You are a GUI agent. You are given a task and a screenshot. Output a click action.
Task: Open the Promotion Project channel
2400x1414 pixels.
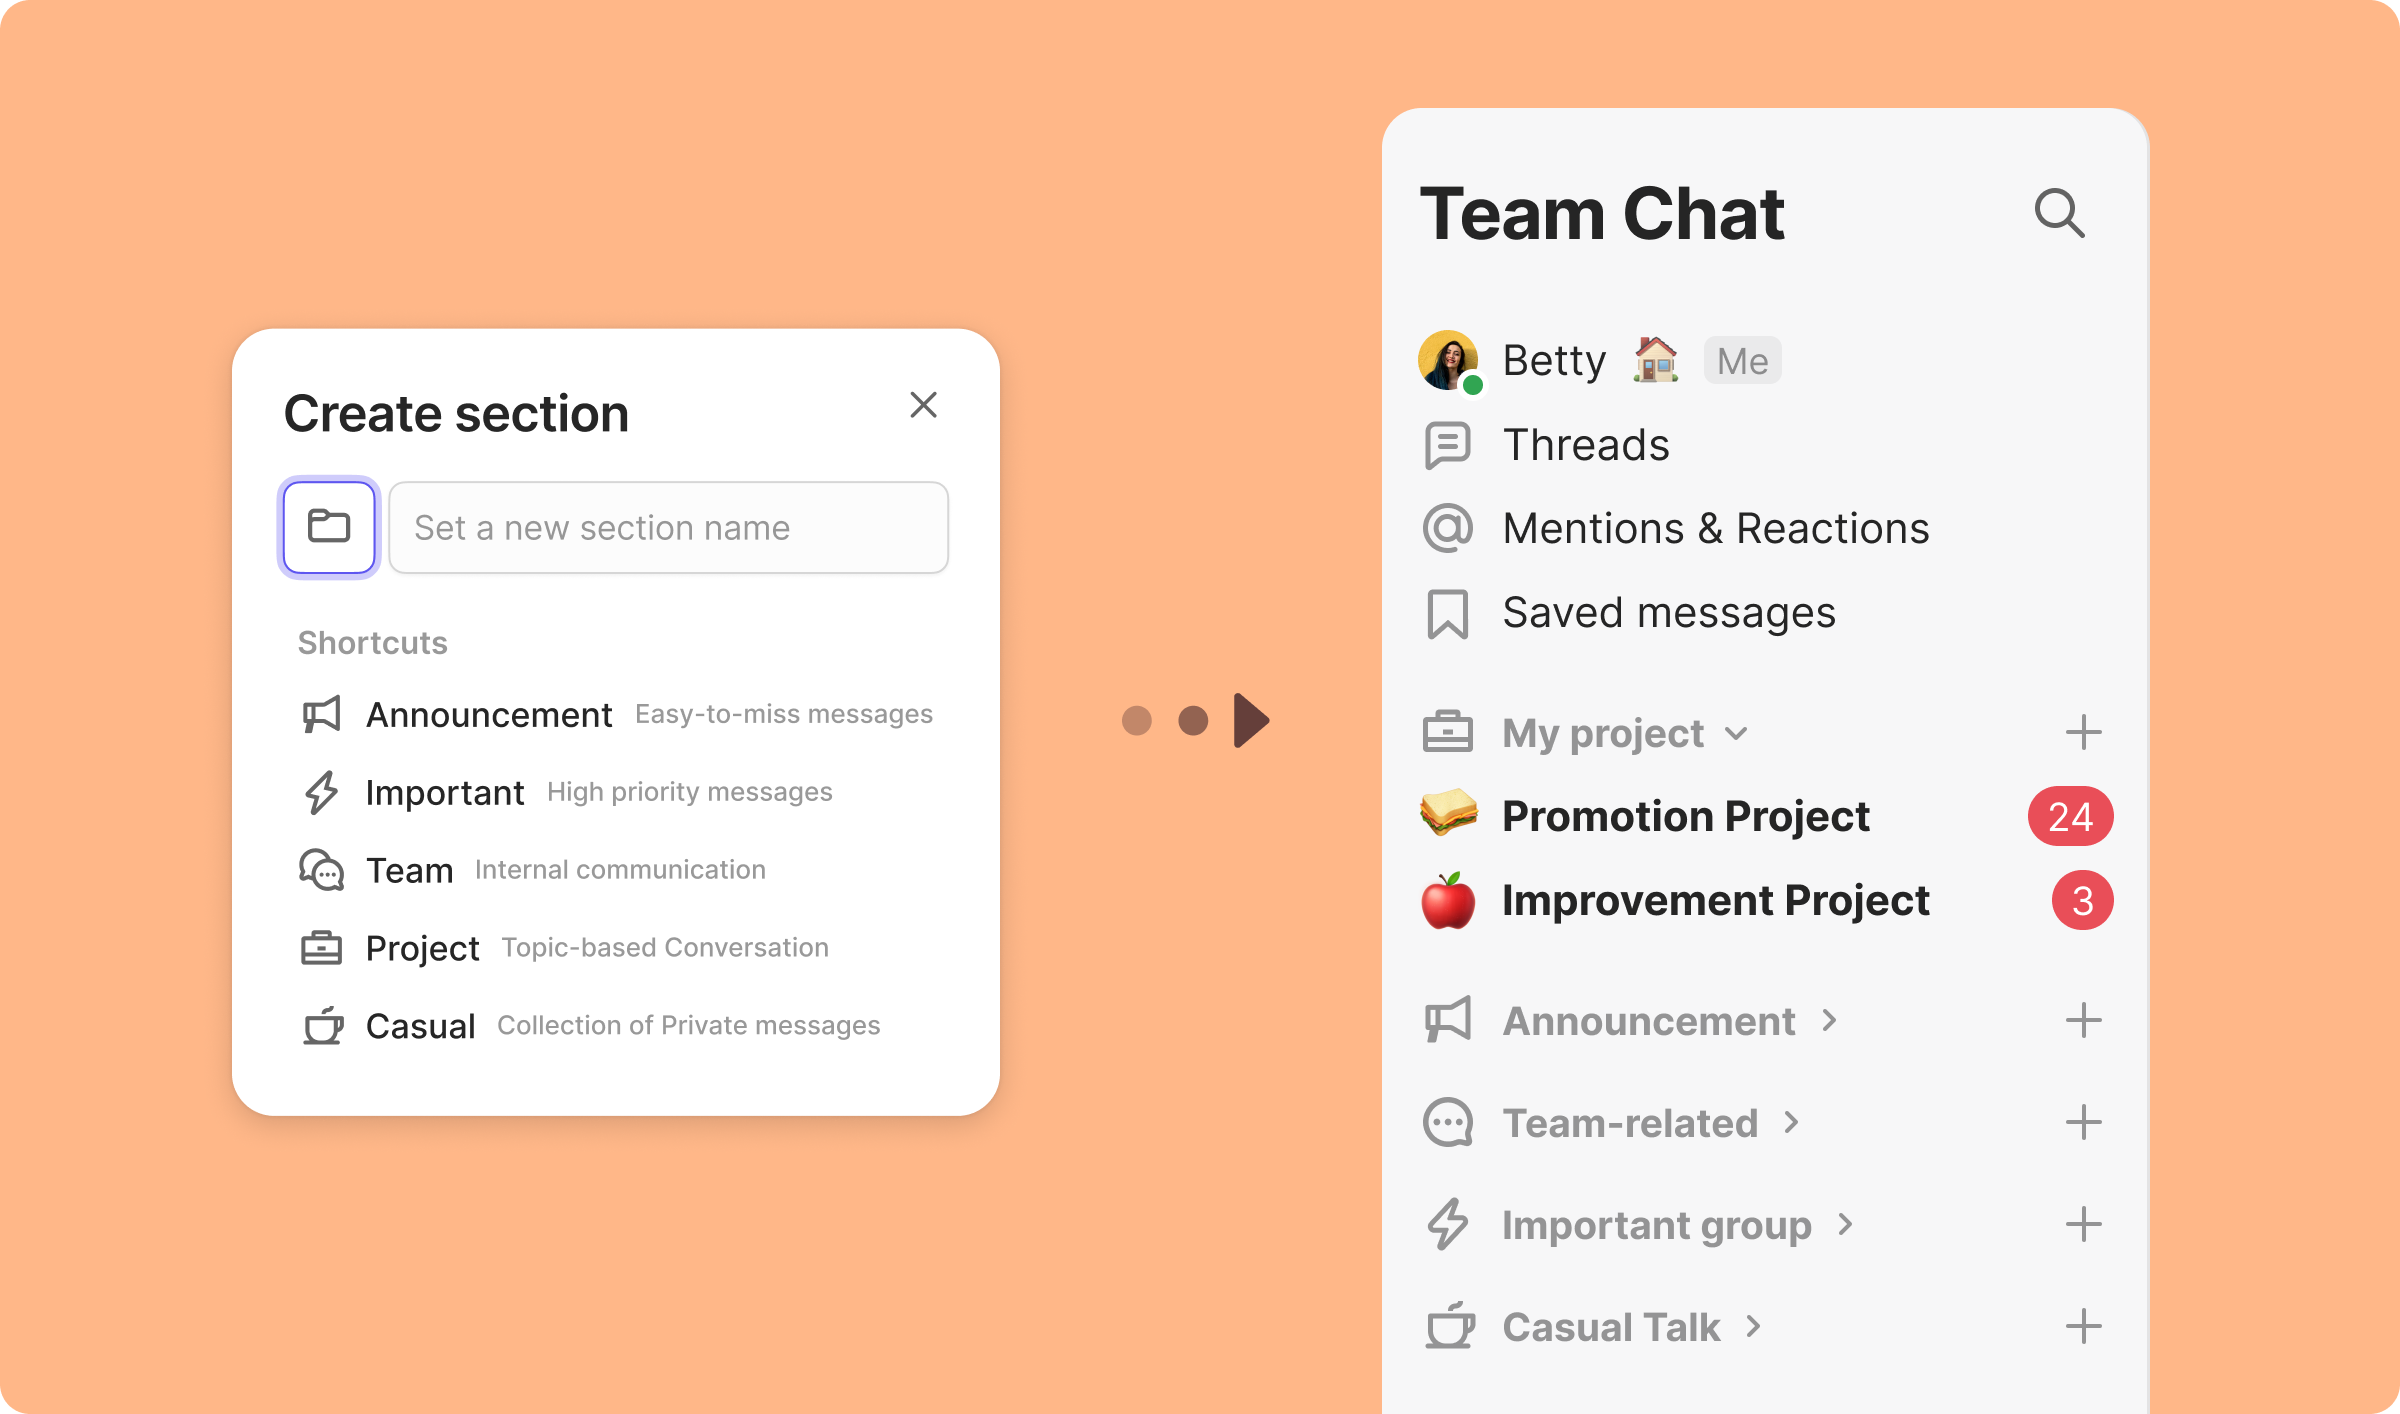(x=1685, y=817)
